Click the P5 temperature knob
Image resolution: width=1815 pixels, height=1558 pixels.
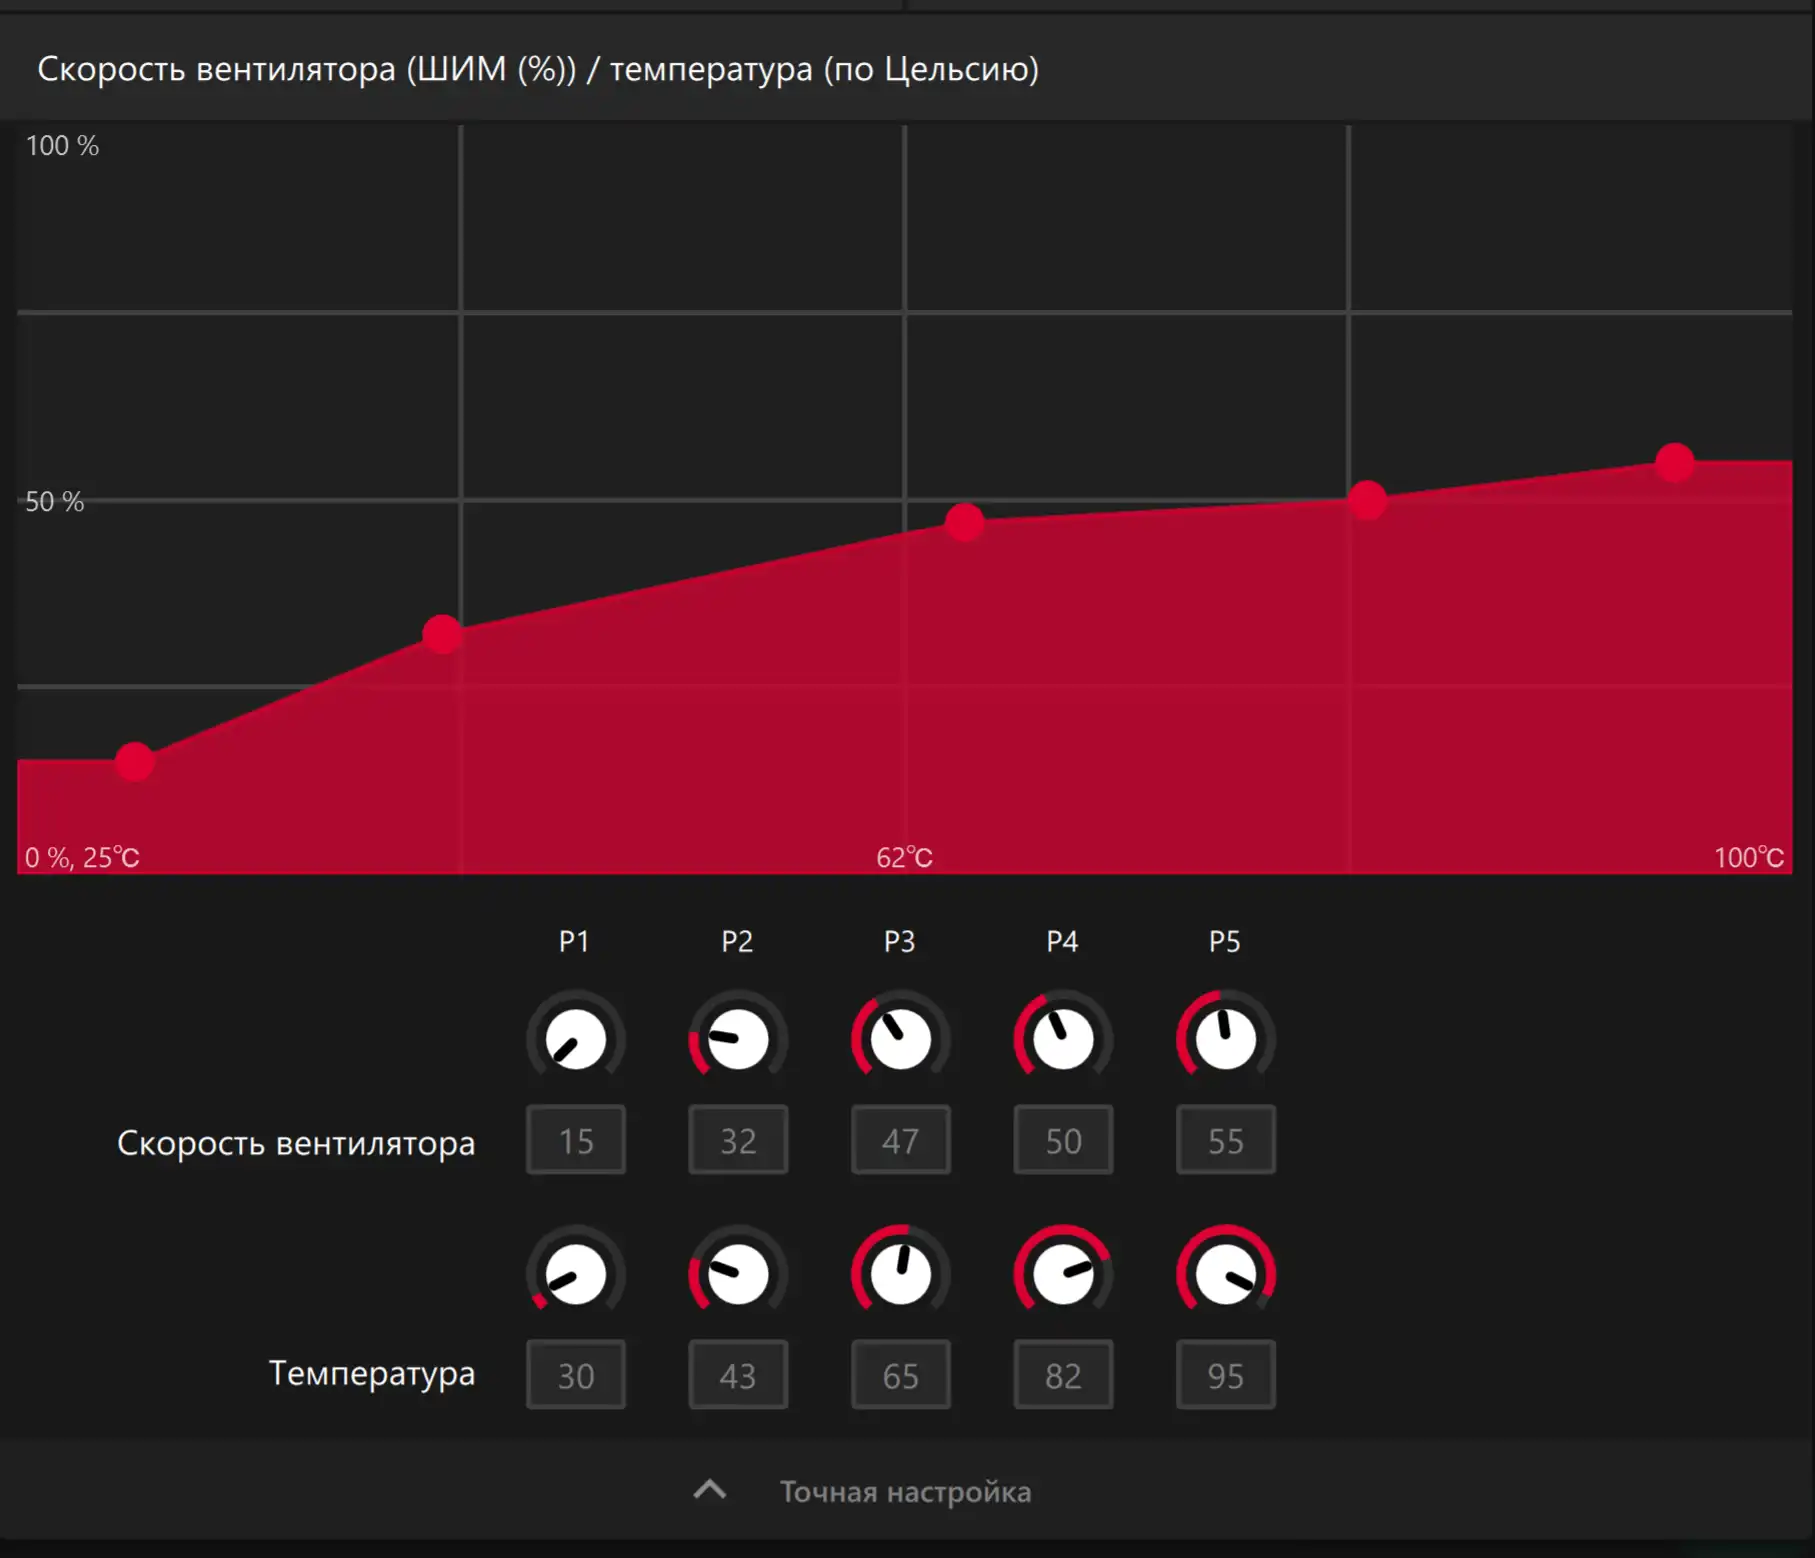tap(1225, 1275)
